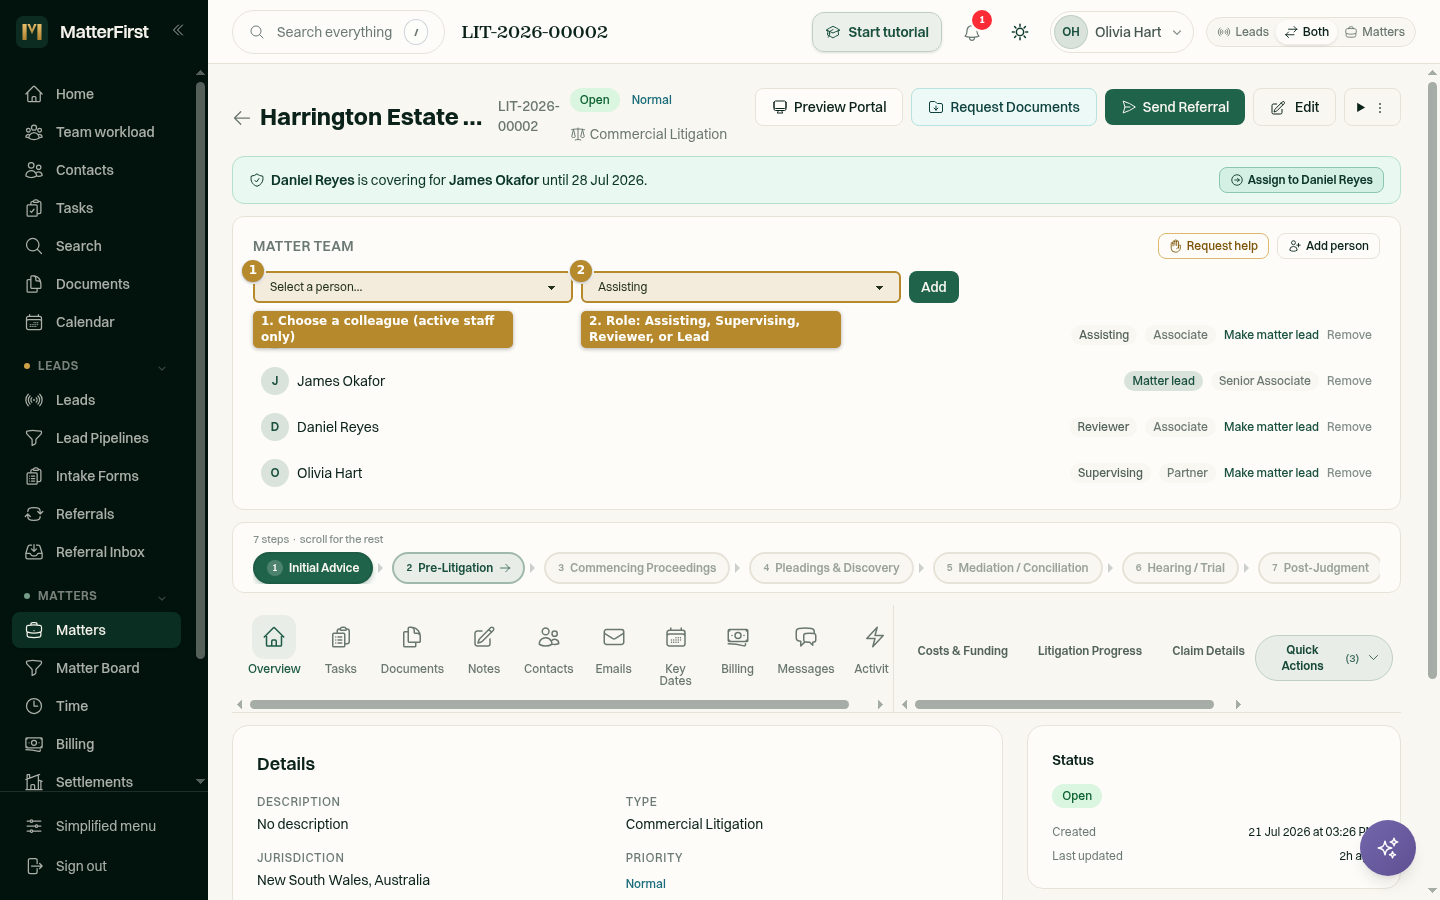Click the play icon in the header
1440x900 pixels.
pos(1360,107)
